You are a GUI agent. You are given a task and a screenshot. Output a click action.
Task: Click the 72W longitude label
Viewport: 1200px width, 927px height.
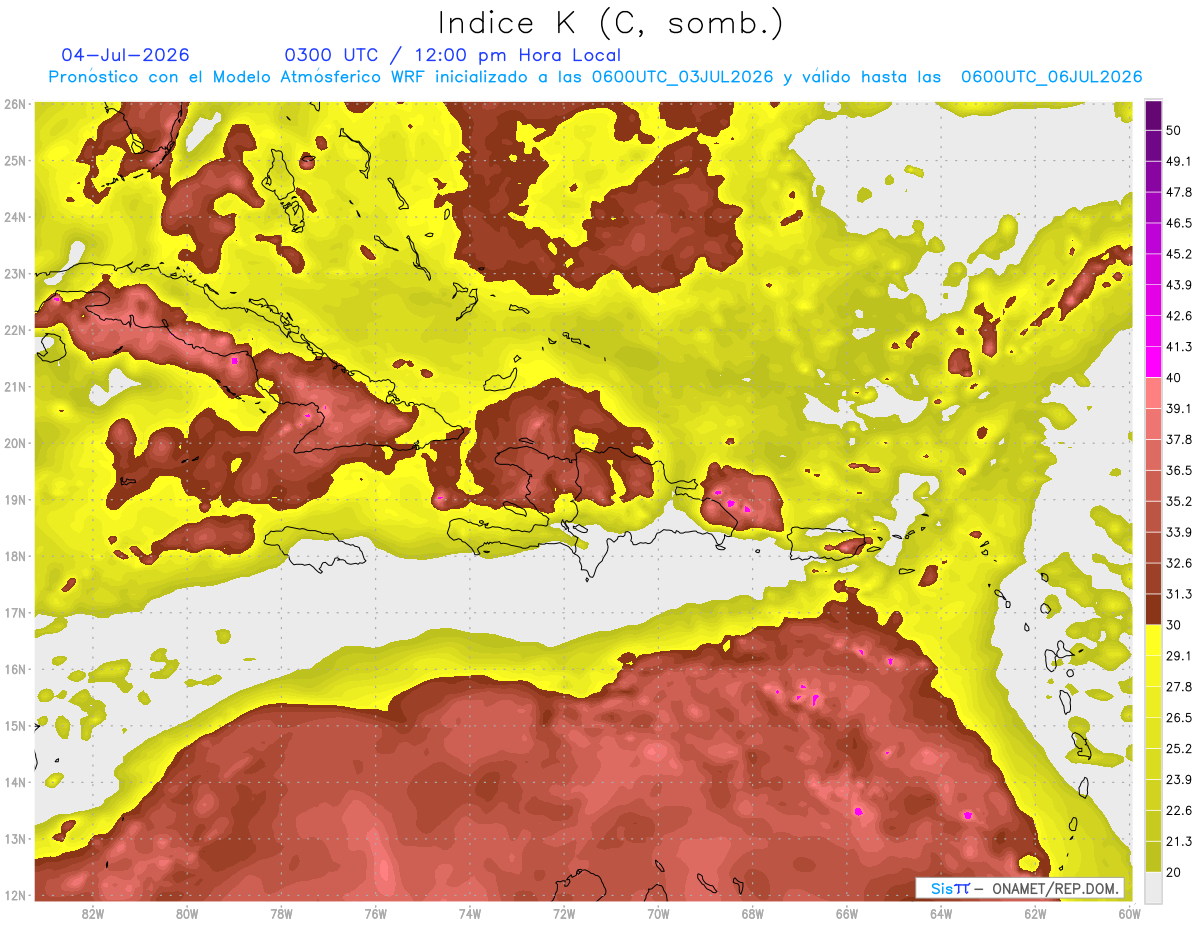[564, 913]
